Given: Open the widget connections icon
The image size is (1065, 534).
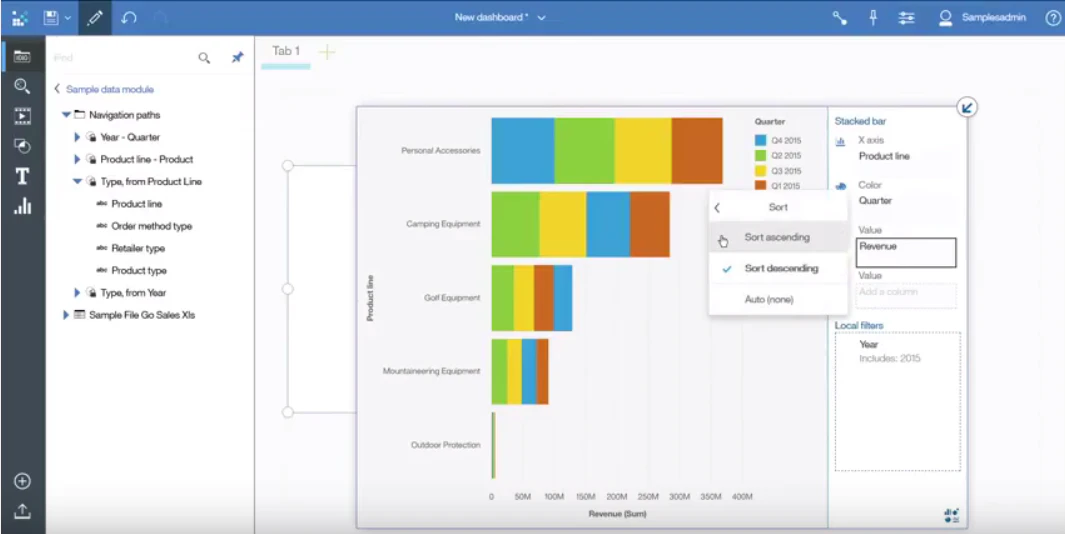Looking at the screenshot, I should pos(840,18).
